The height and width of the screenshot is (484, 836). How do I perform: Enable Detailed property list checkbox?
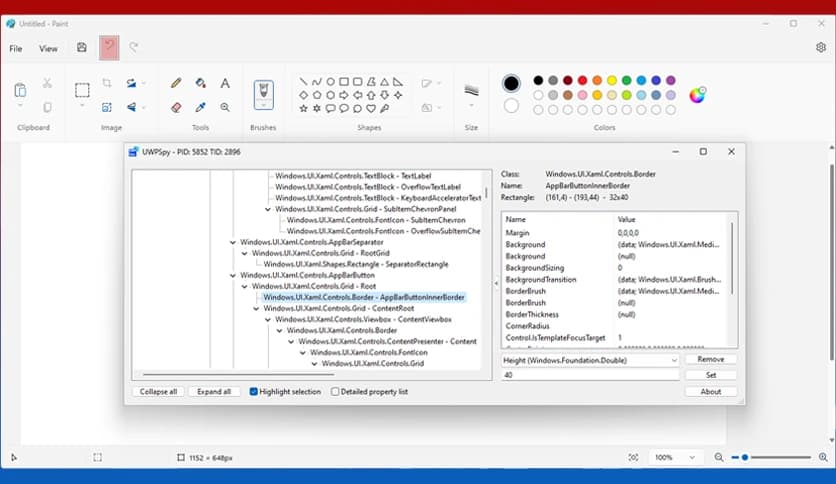pyautogui.click(x=335, y=392)
